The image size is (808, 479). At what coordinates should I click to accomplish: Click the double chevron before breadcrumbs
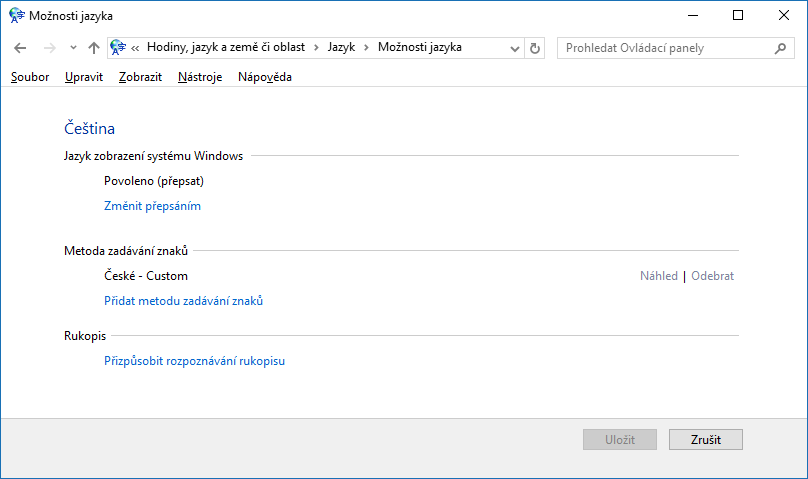(x=136, y=48)
